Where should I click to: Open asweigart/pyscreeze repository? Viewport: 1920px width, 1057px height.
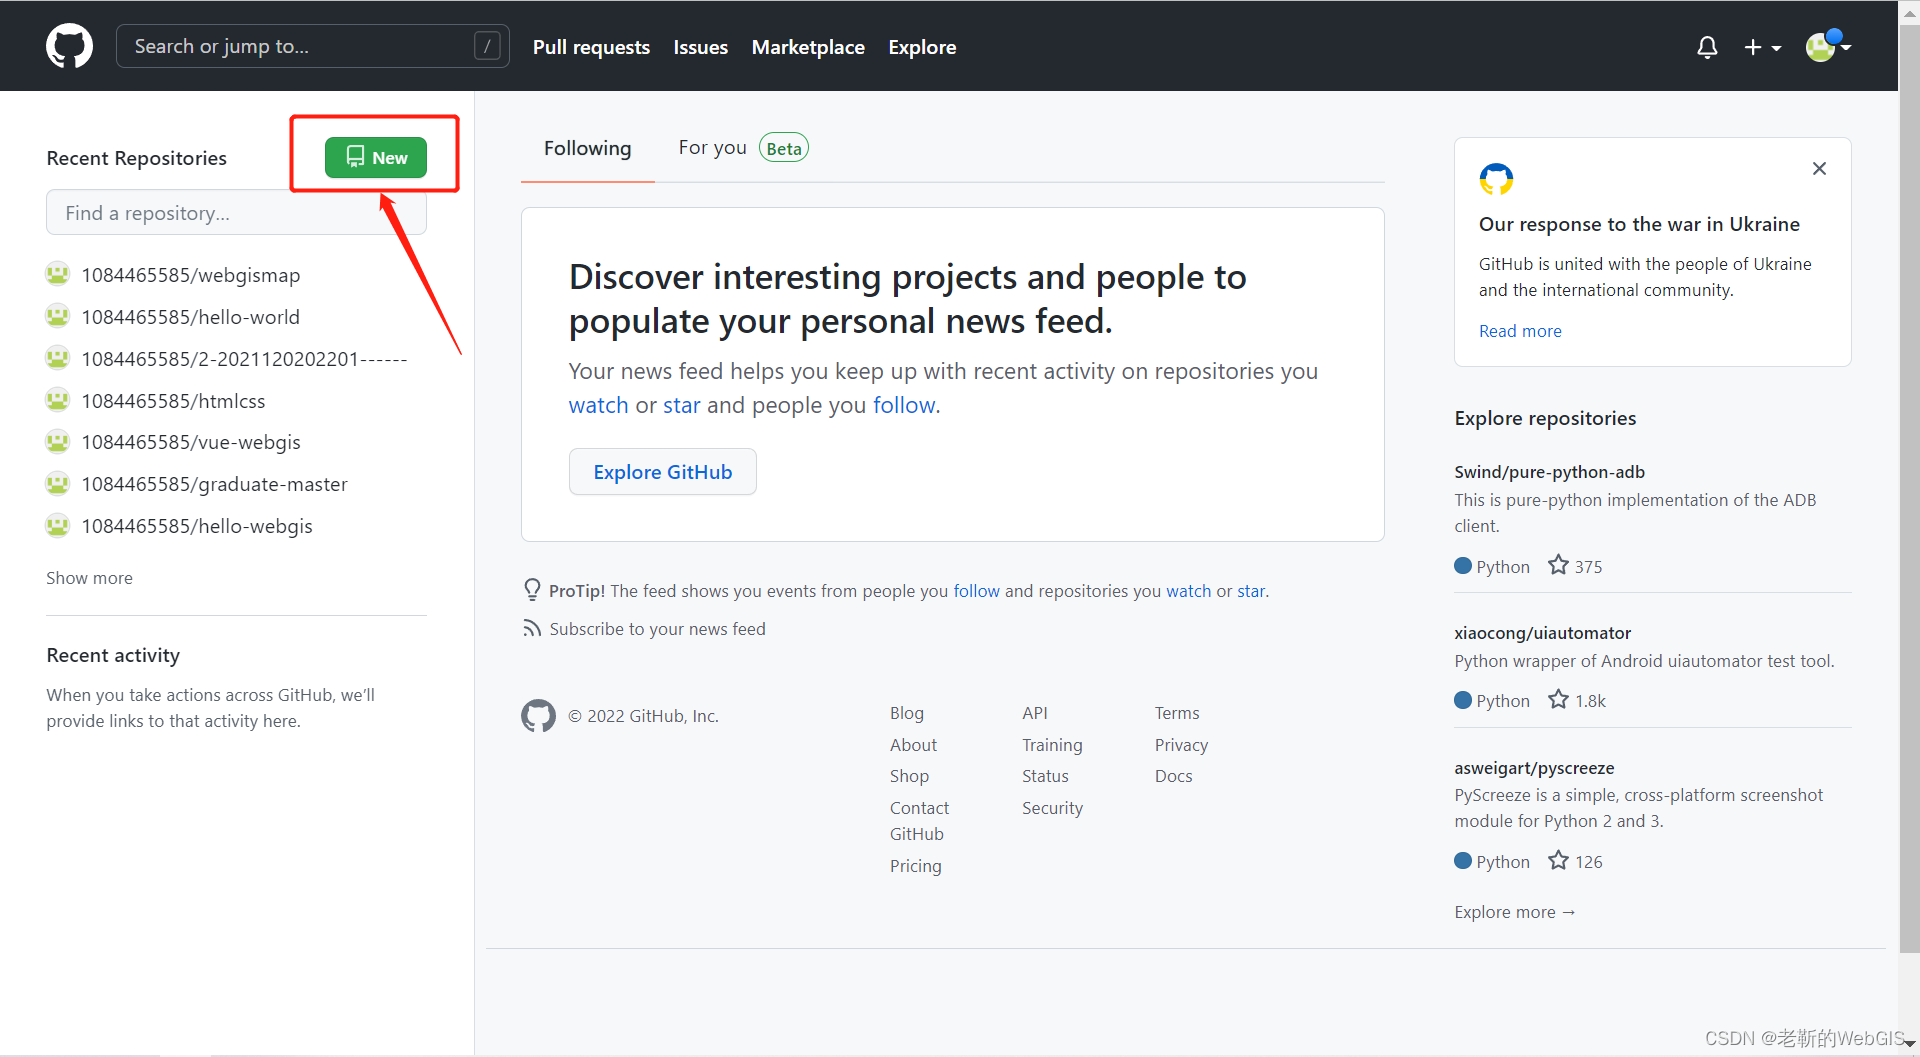tap(1534, 768)
